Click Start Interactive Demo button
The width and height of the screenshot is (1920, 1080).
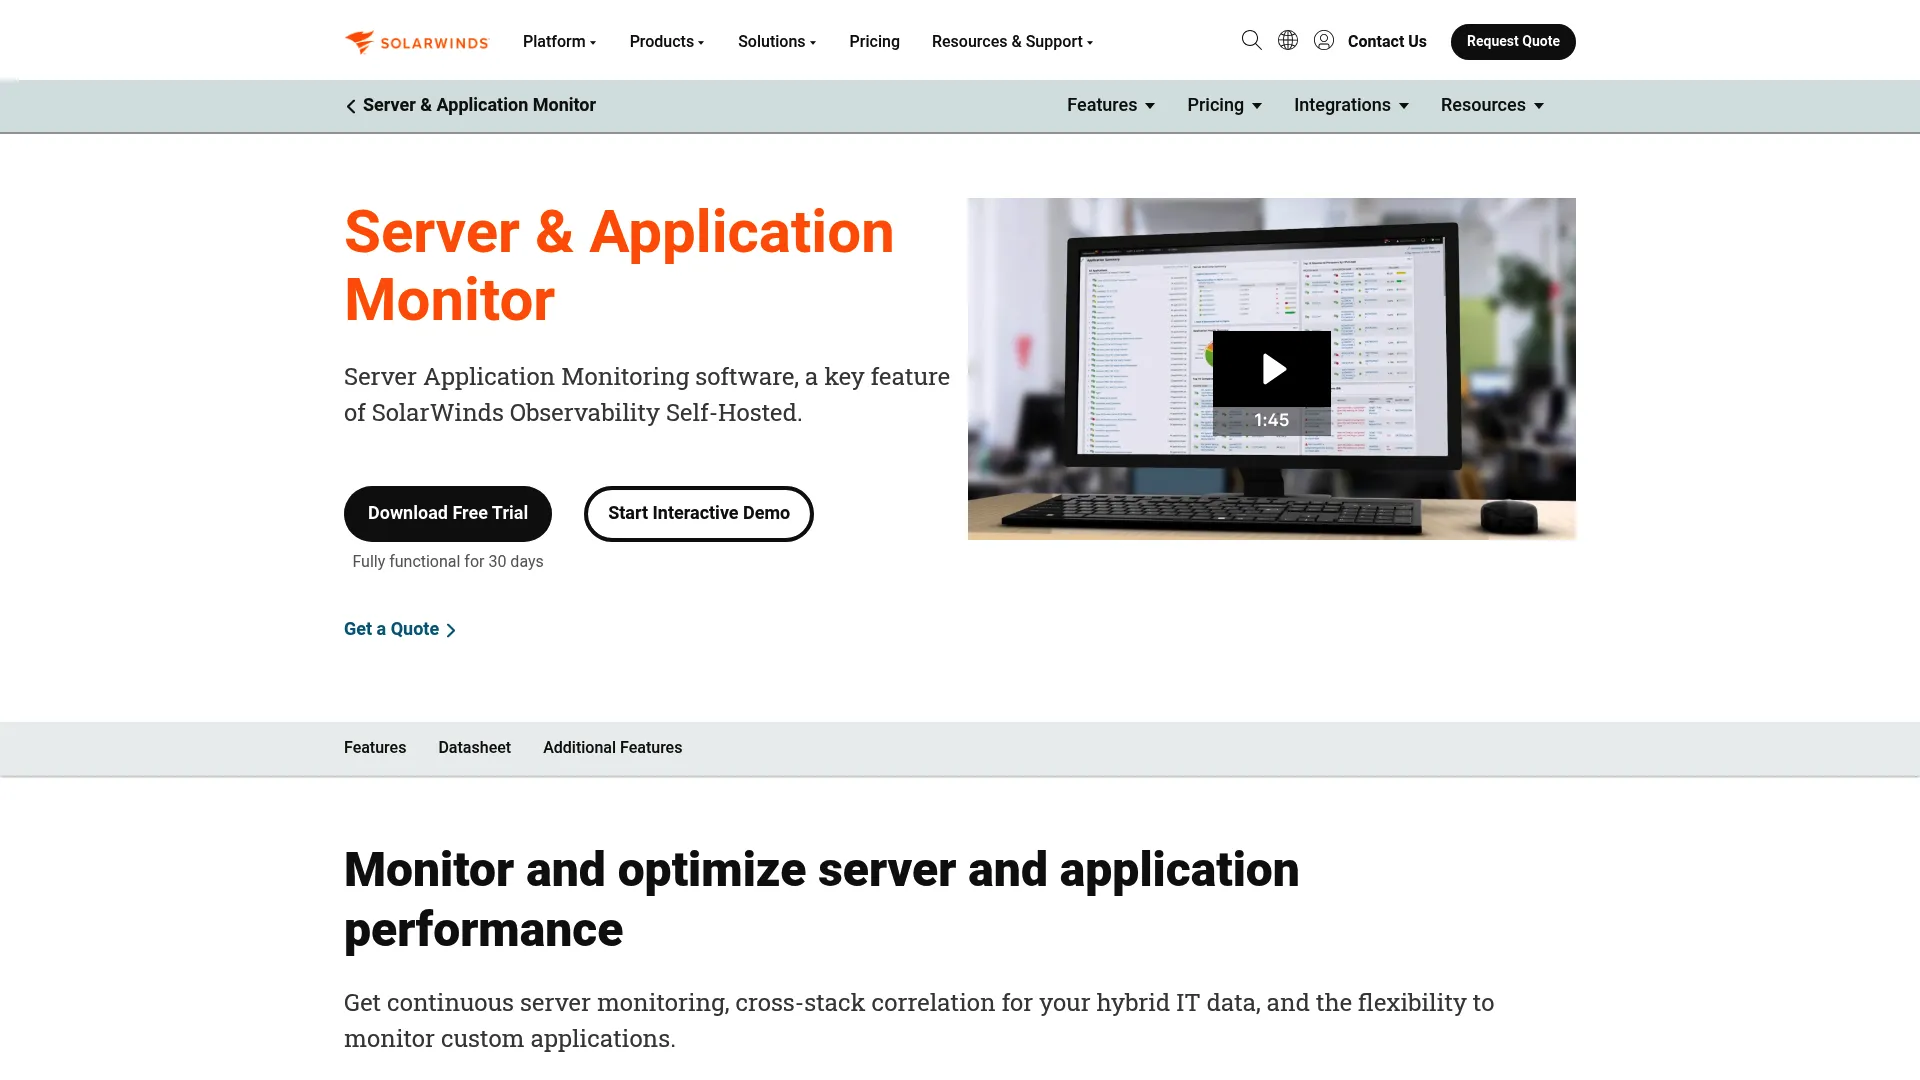point(699,514)
